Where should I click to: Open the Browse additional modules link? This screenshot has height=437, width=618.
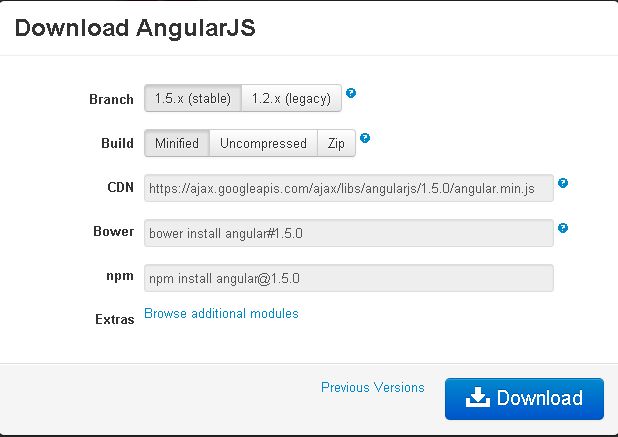(221, 313)
